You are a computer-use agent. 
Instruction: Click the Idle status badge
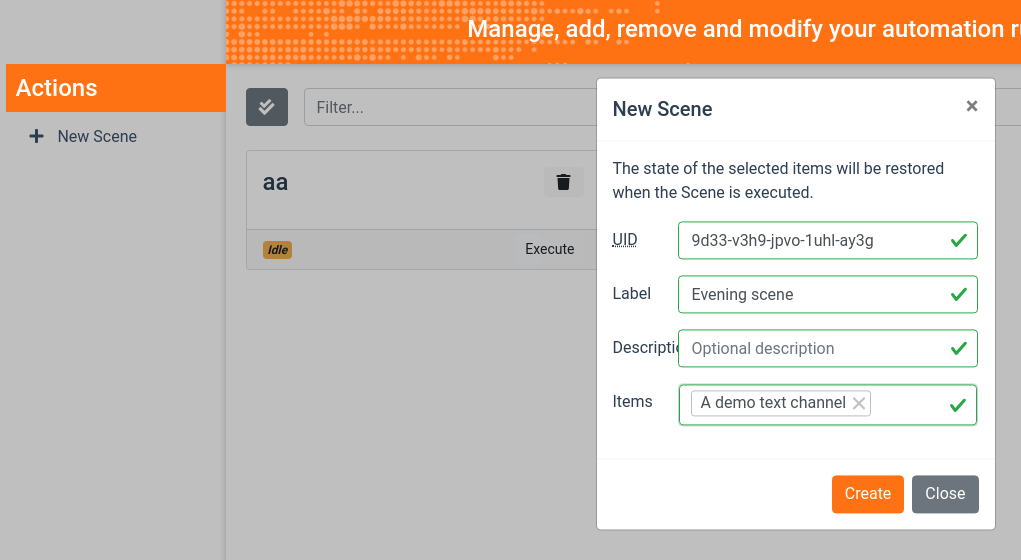point(277,250)
